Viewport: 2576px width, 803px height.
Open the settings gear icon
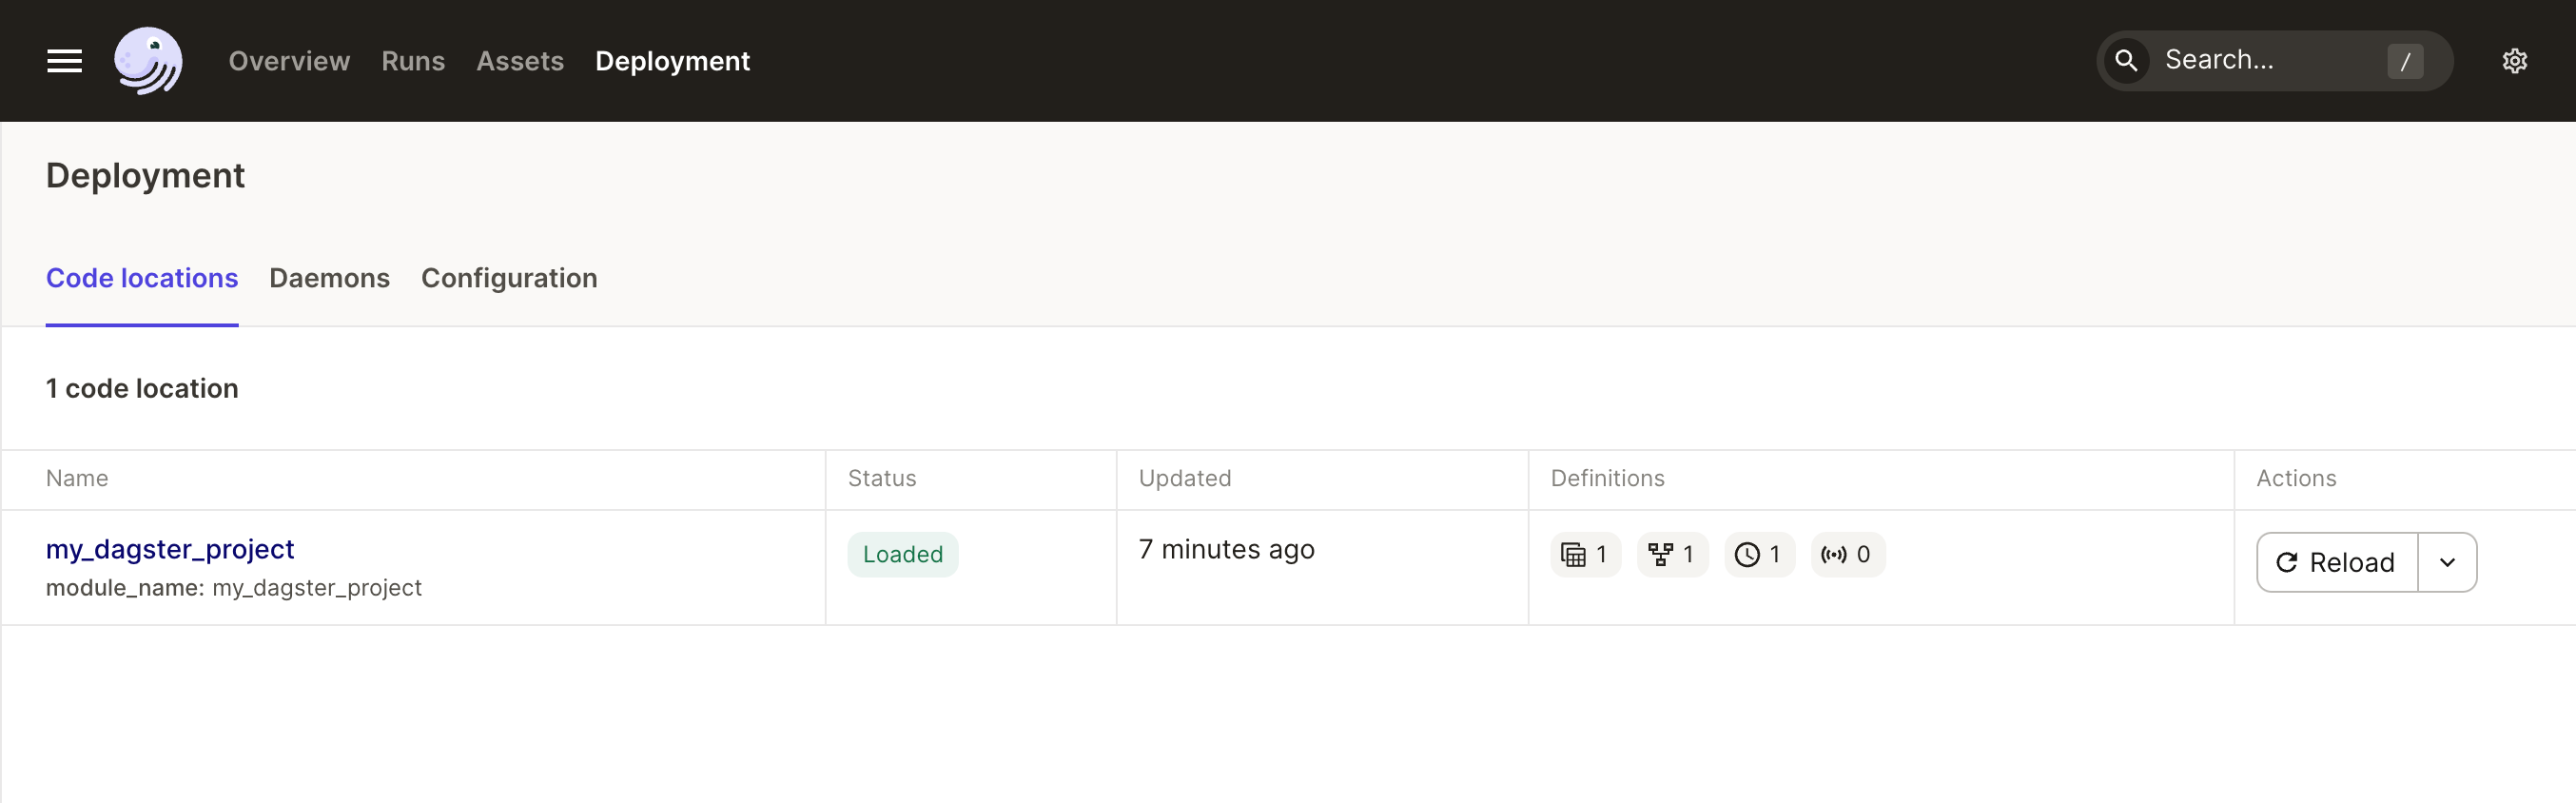click(2514, 61)
